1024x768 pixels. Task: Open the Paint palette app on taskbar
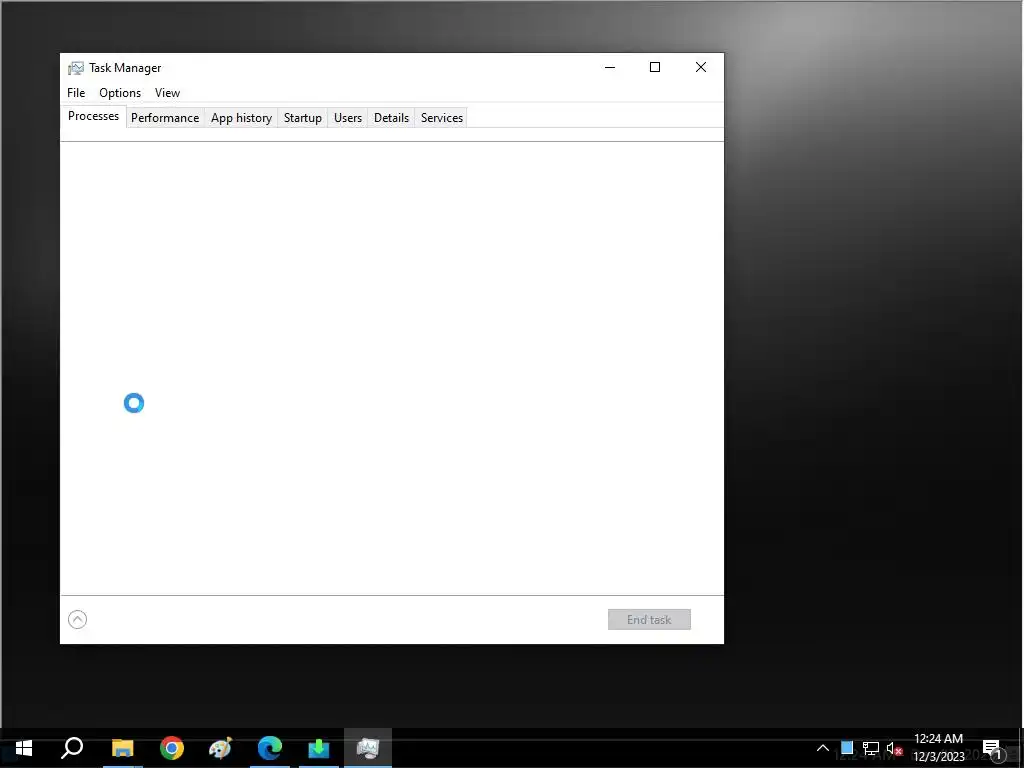click(x=220, y=748)
